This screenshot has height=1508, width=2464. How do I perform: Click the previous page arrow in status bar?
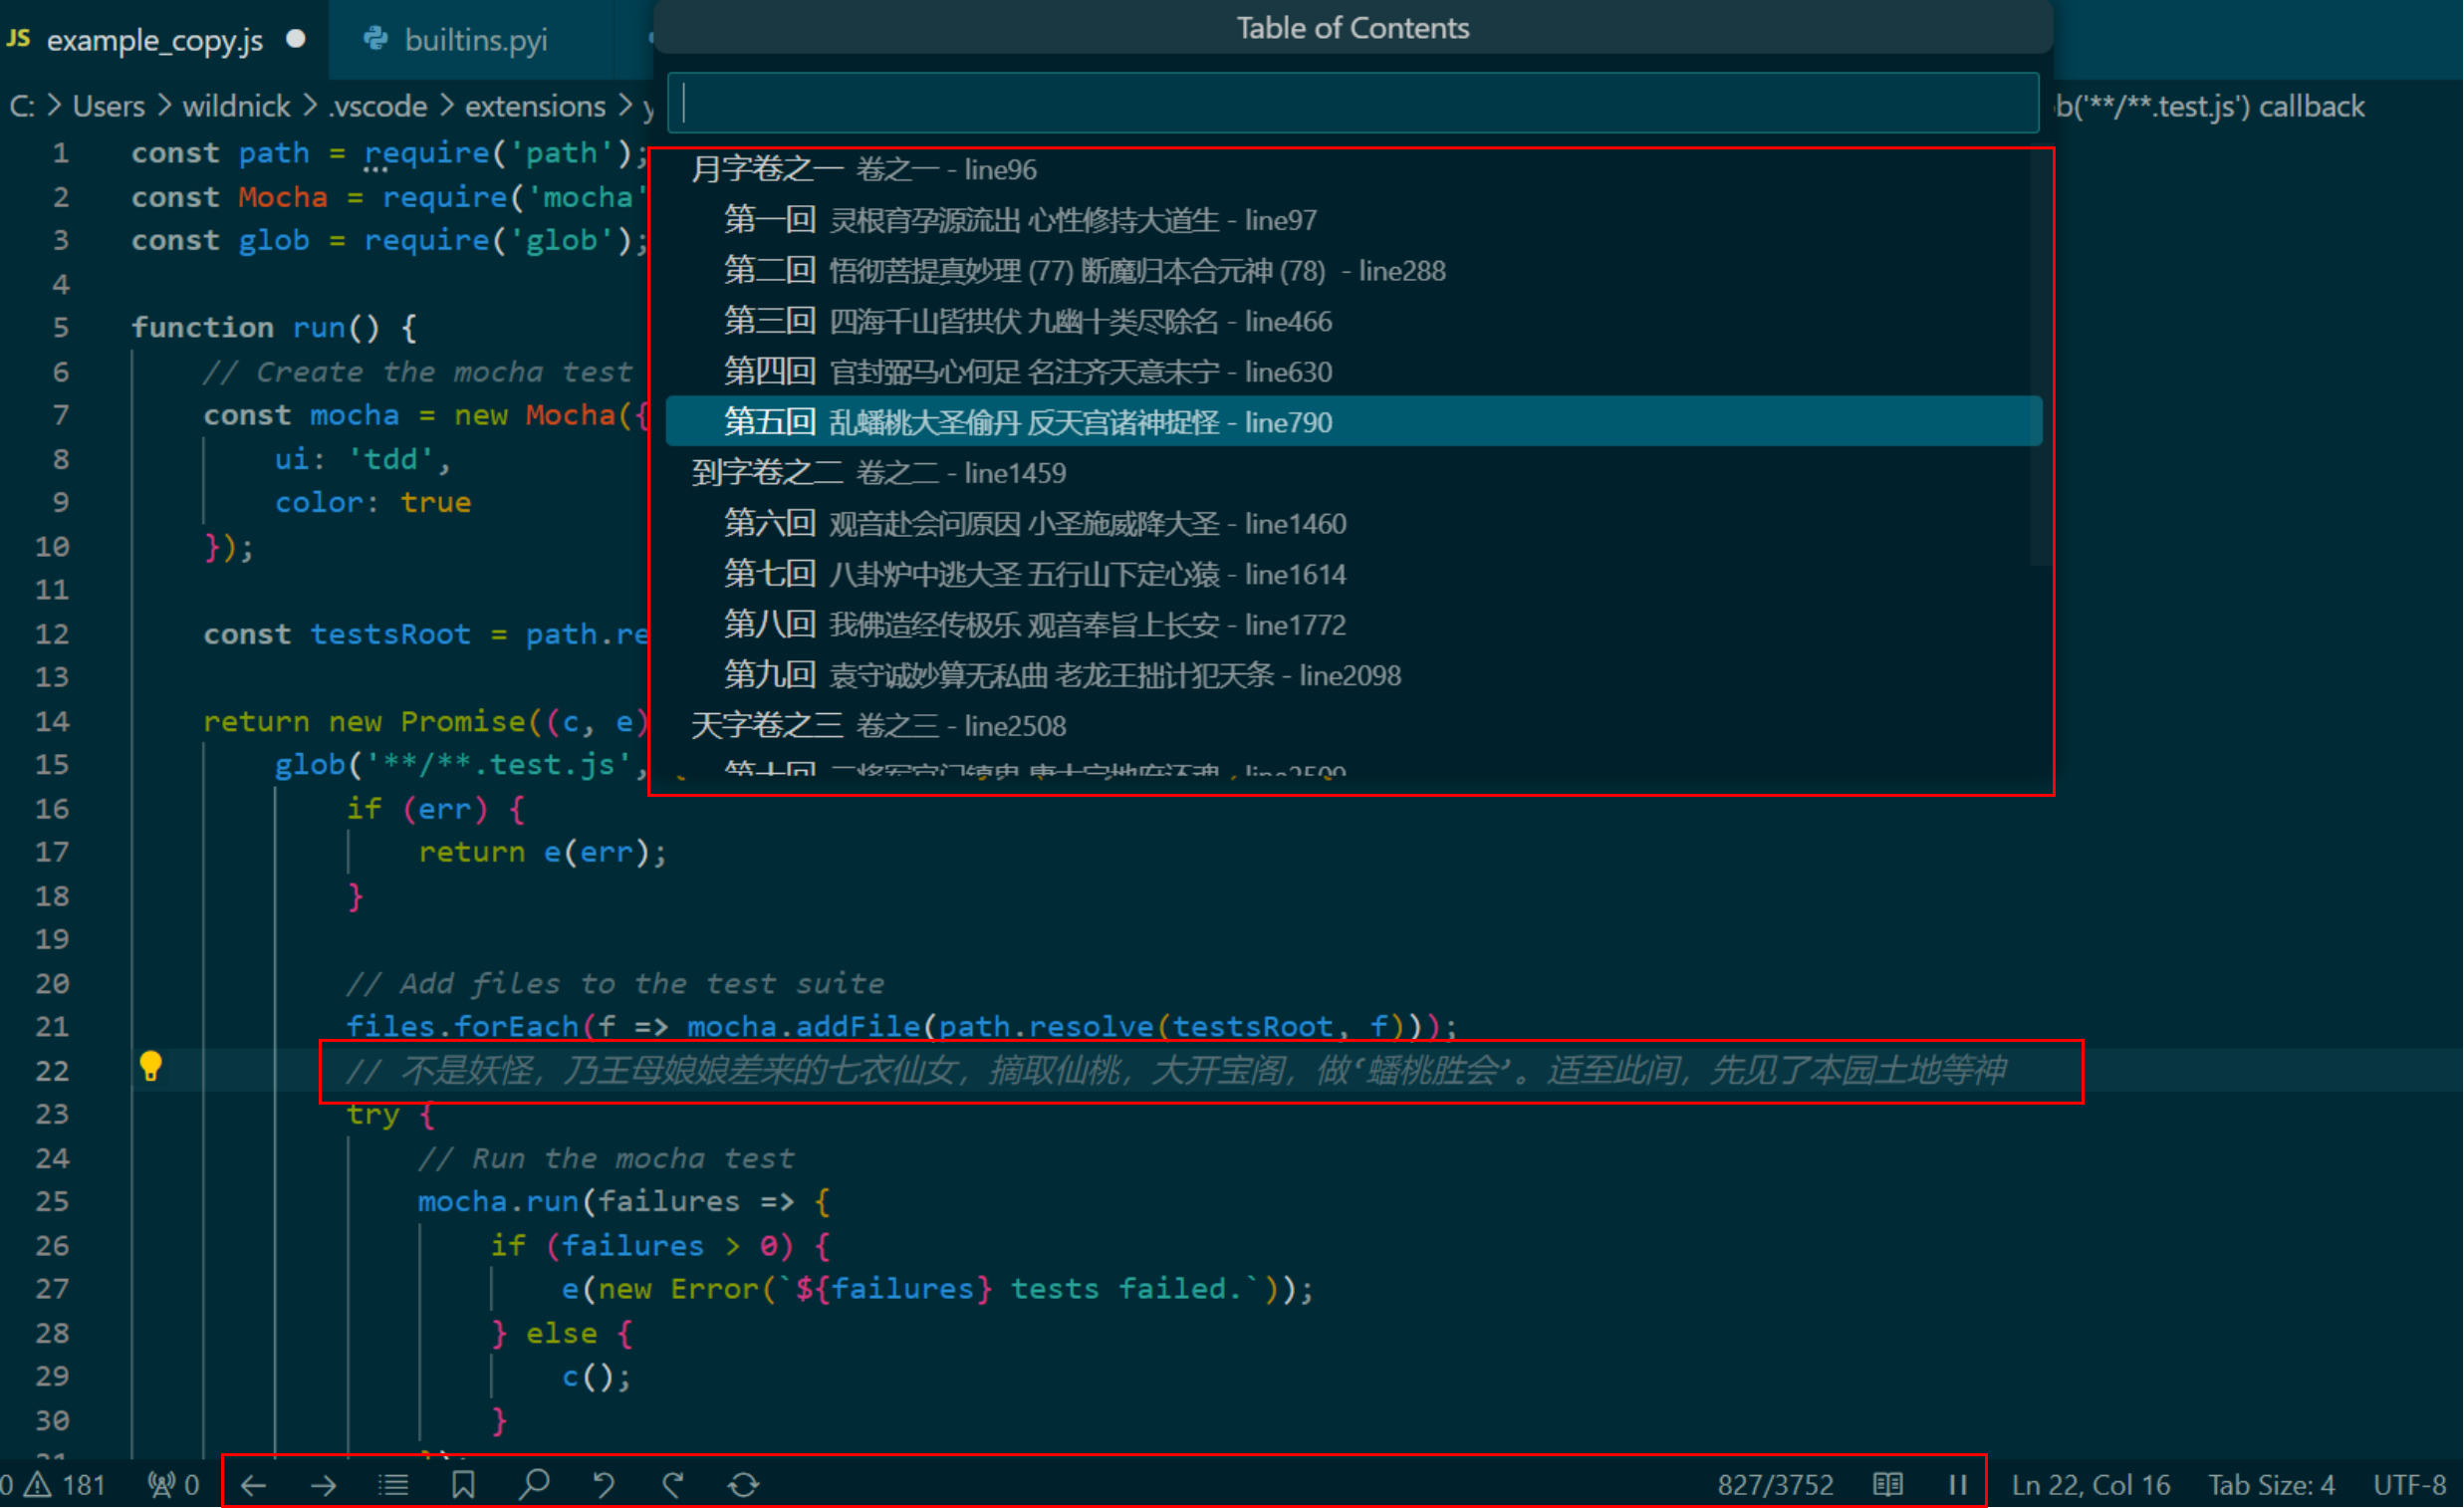(x=253, y=1485)
